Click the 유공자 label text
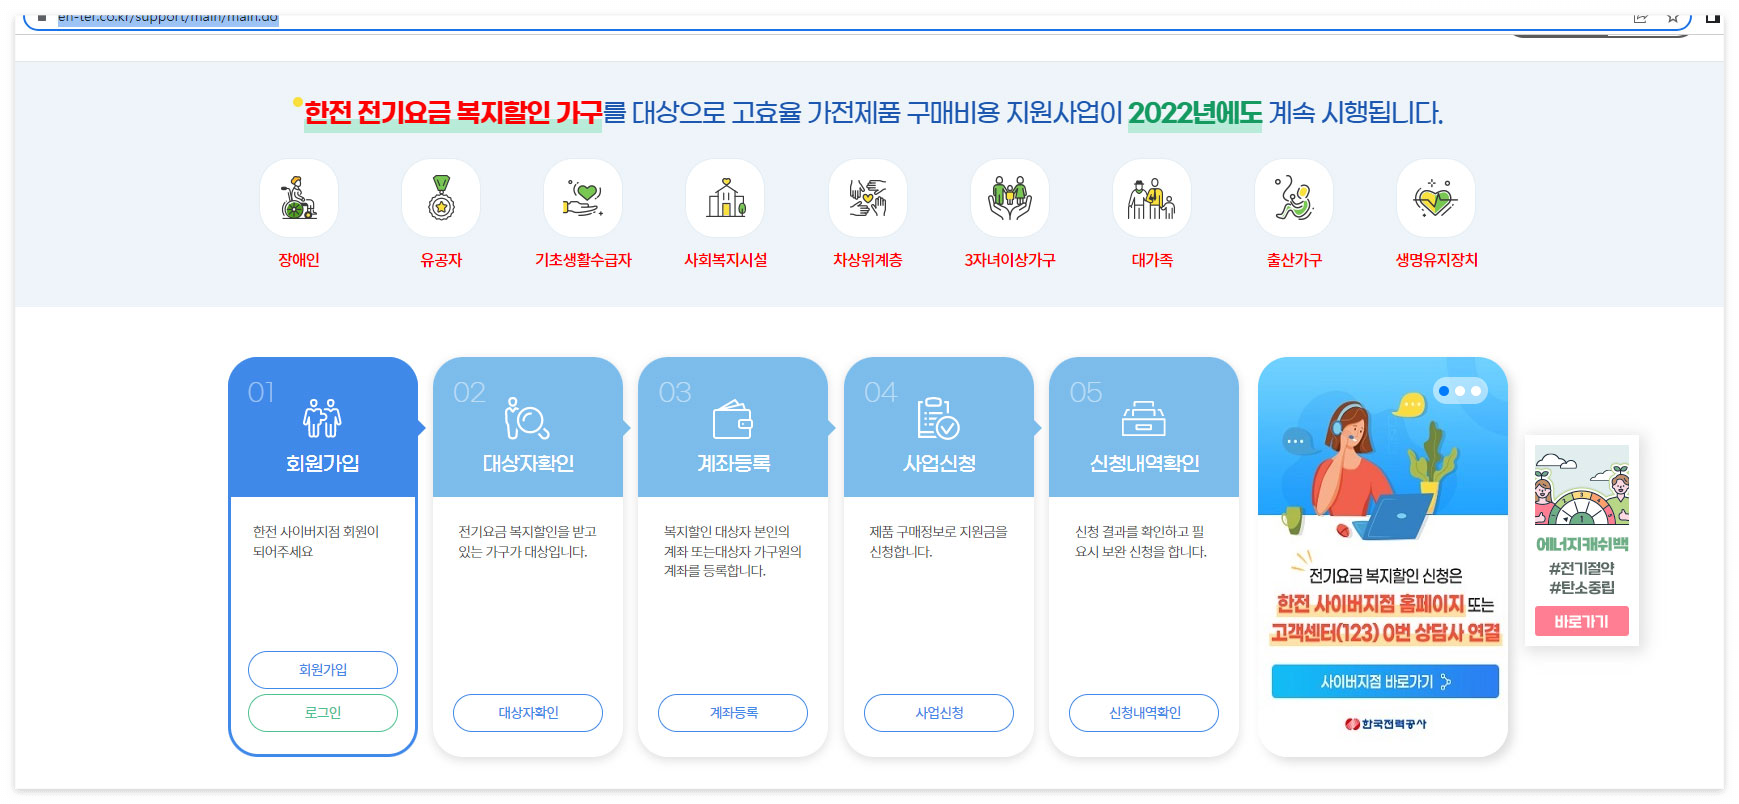Image resolution: width=1739 pixels, height=804 pixels. [441, 260]
